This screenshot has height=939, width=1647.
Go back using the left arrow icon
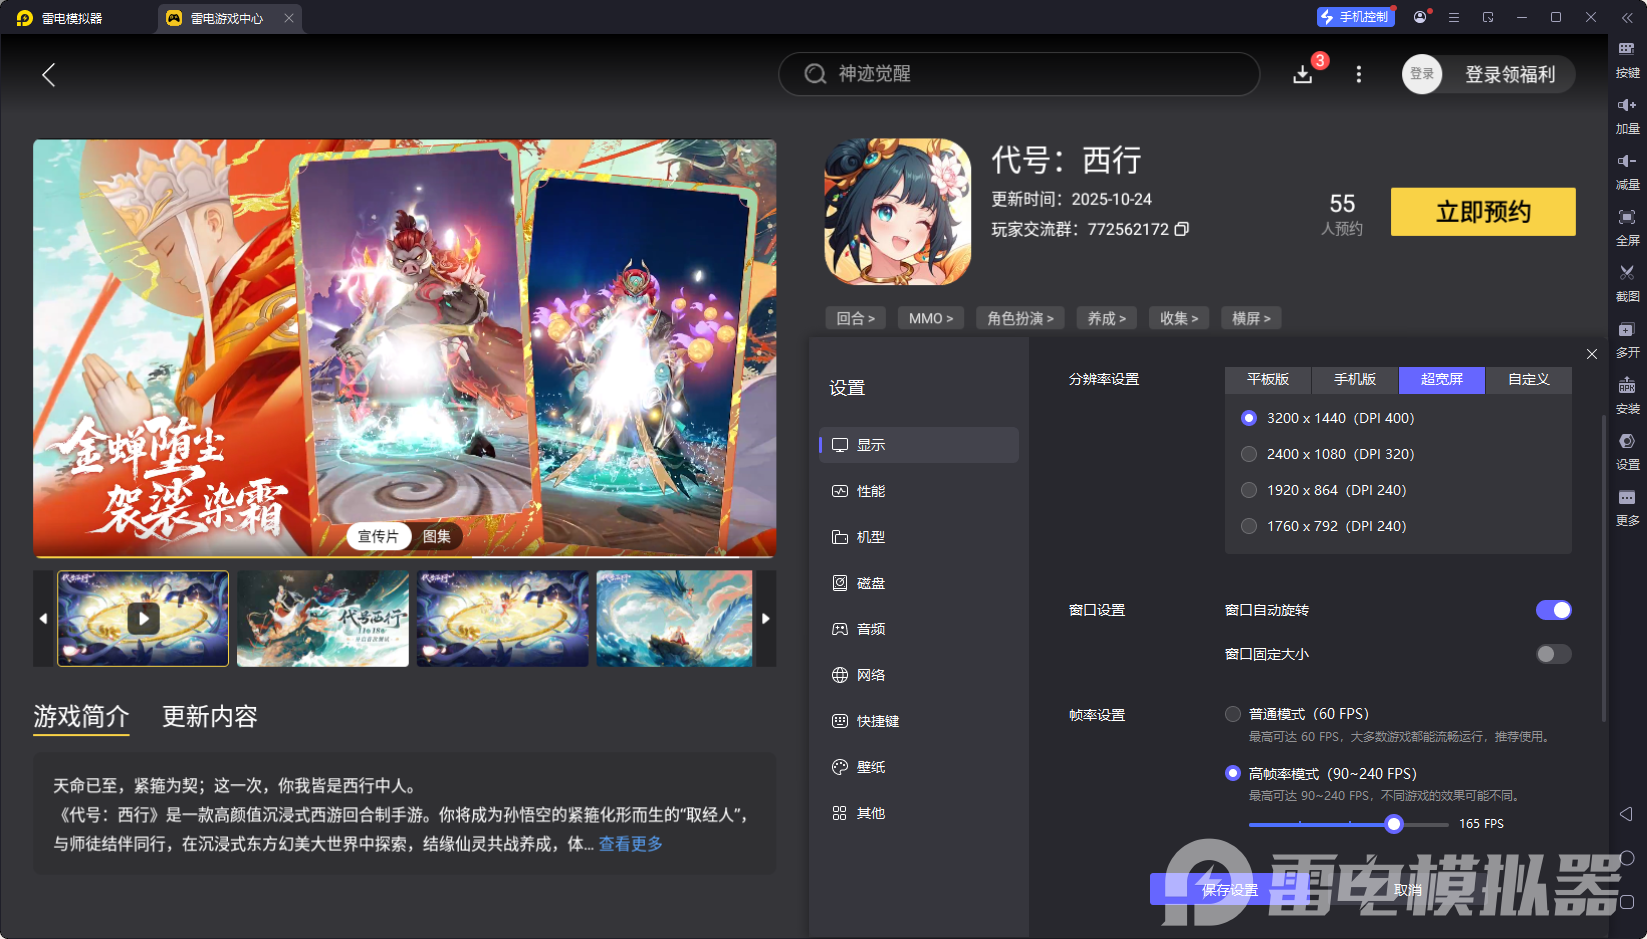[48, 75]
